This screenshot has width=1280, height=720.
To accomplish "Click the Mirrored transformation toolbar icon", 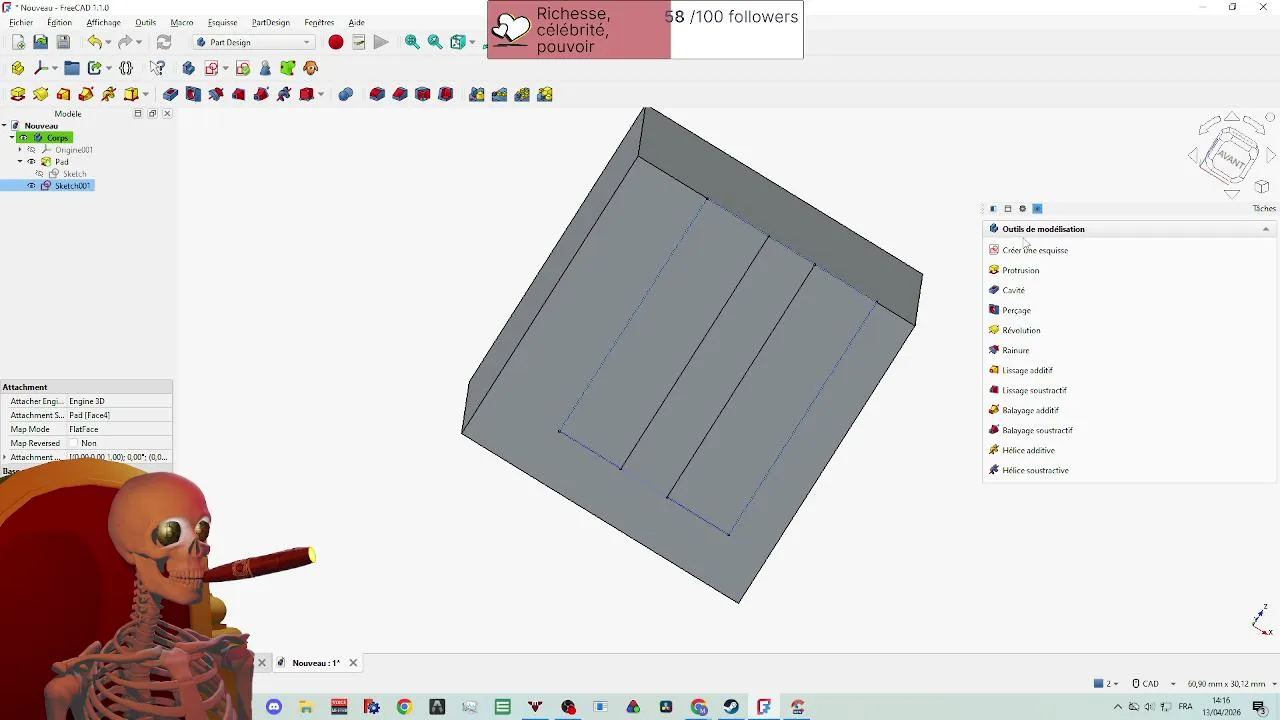I will (477, 94).
